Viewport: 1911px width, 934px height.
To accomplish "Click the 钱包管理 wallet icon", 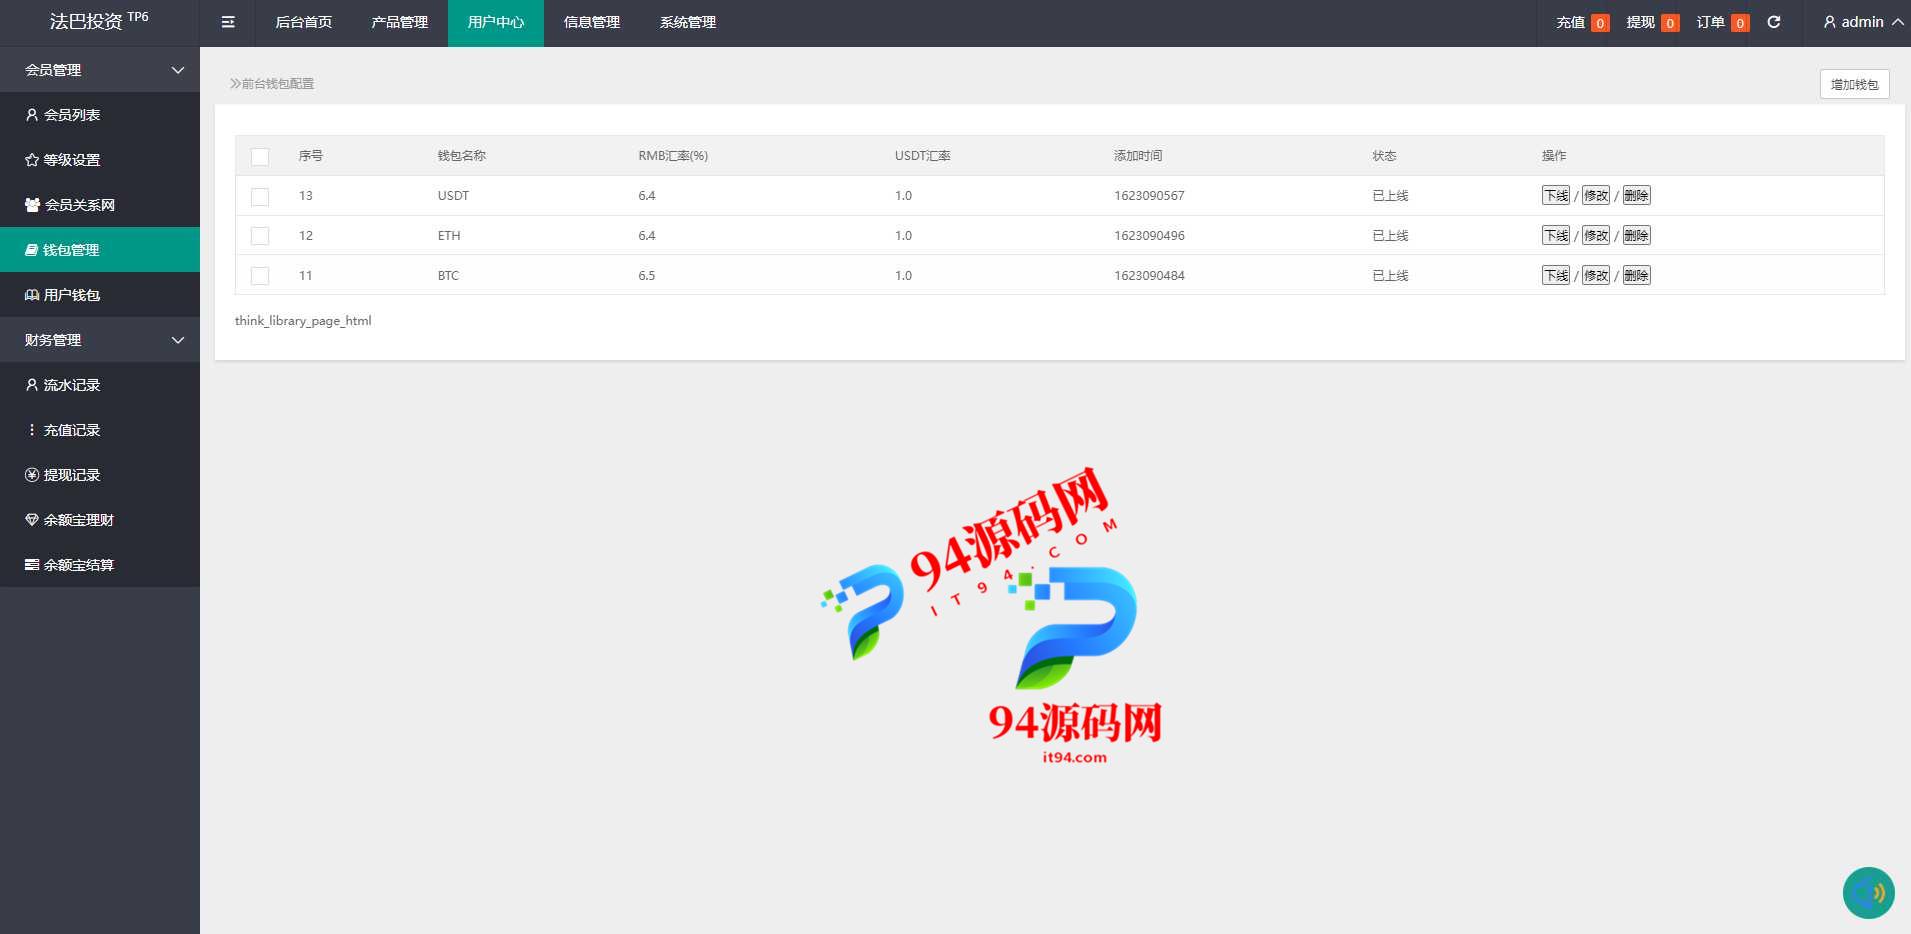I will (32, 250).
